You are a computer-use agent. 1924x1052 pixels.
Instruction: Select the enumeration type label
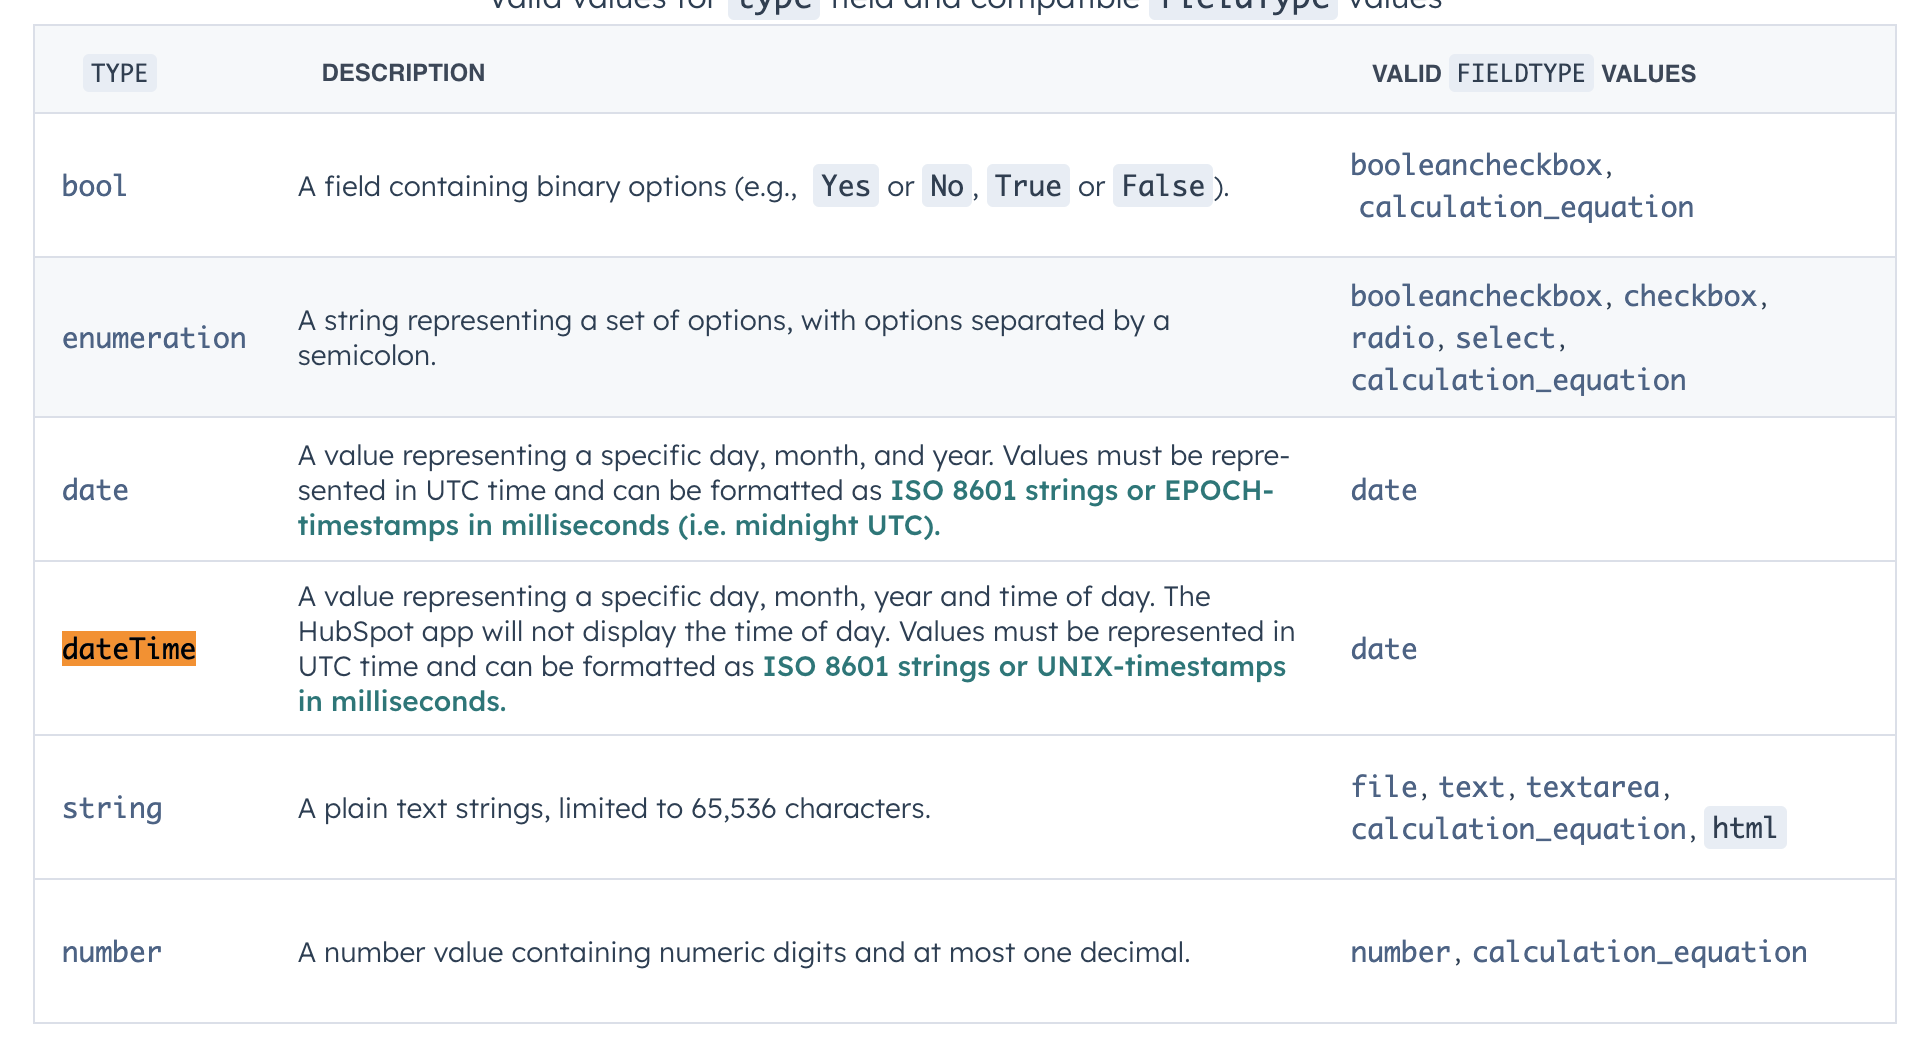click(x=154, y=338)
